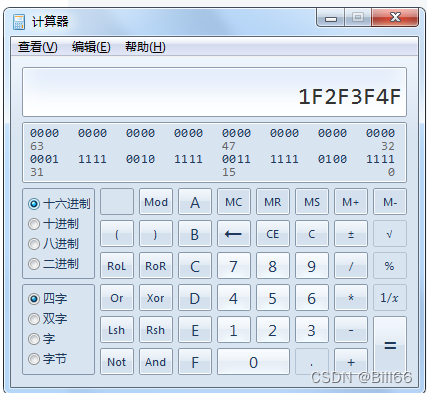The width and height of the screenshot is (427, 393).
Task: Select the Byte (字节) radio button
Action: pyautogui.click(x=34, y=359)
